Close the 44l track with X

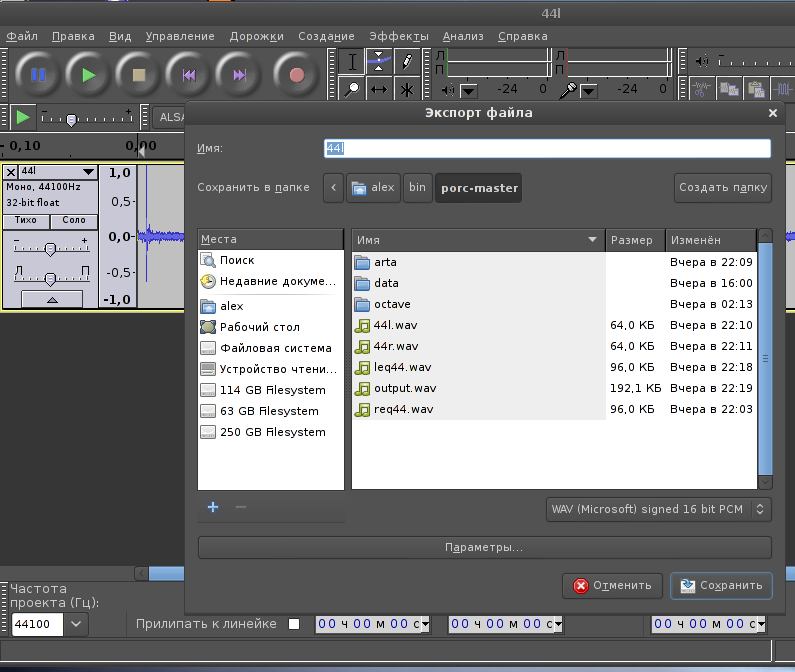point(11,172)
